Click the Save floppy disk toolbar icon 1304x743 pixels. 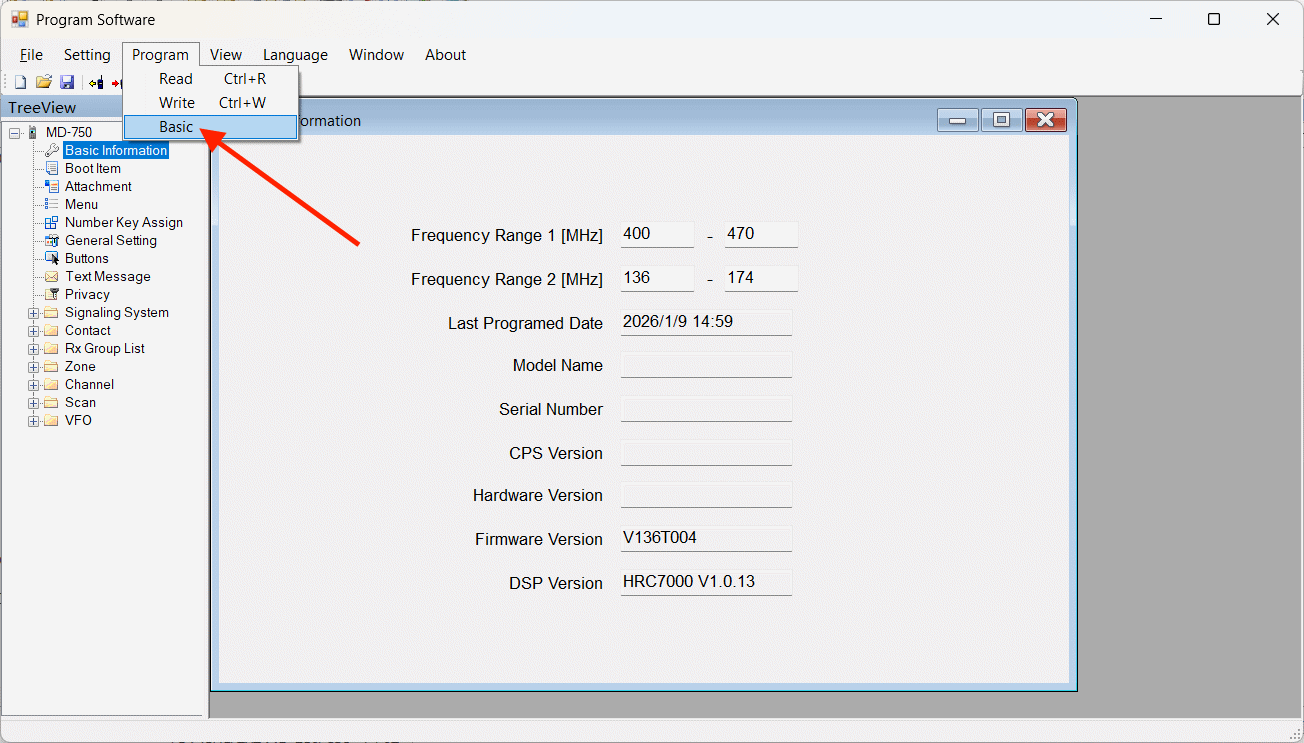pos(67,82)
